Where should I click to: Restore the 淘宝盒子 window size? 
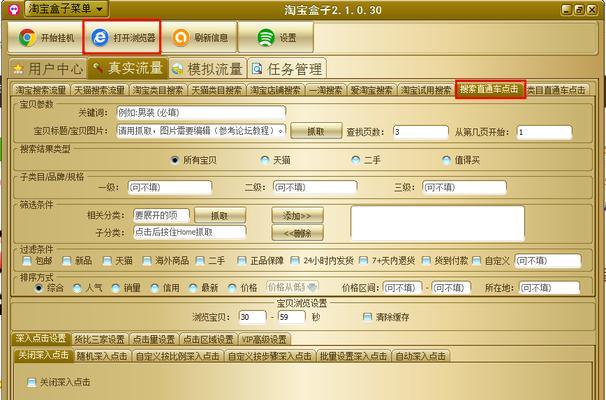[579, 9]
